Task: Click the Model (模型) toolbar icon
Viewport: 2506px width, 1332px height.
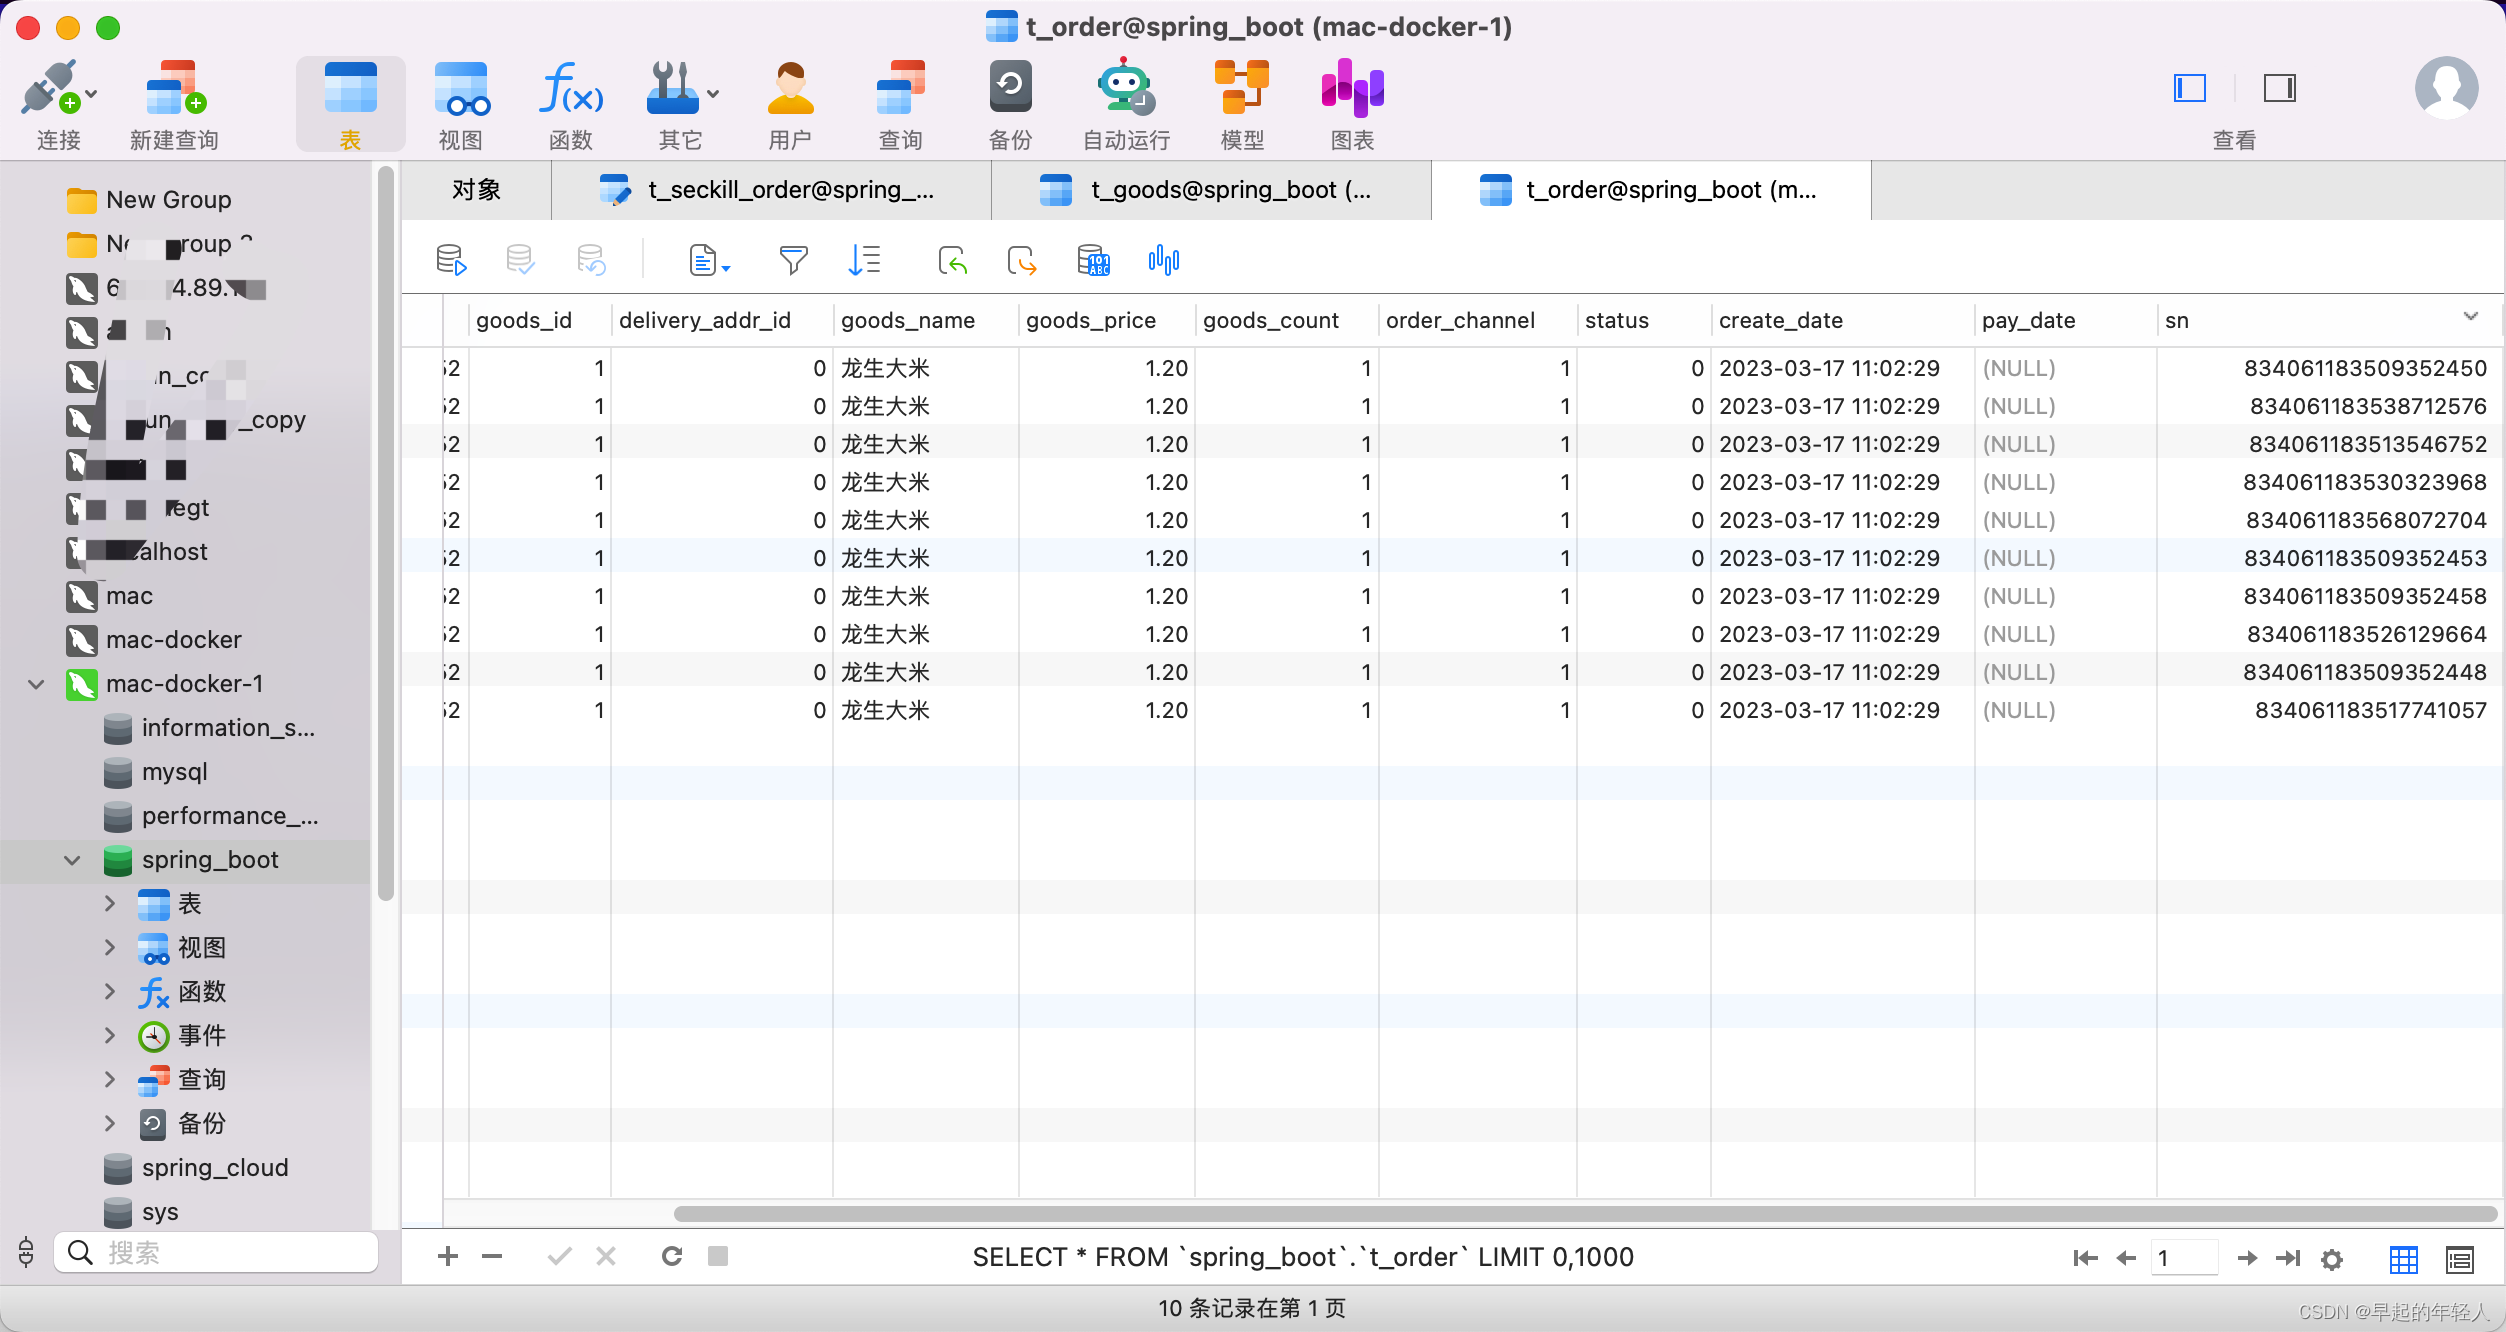Action: coord(1242,104)
